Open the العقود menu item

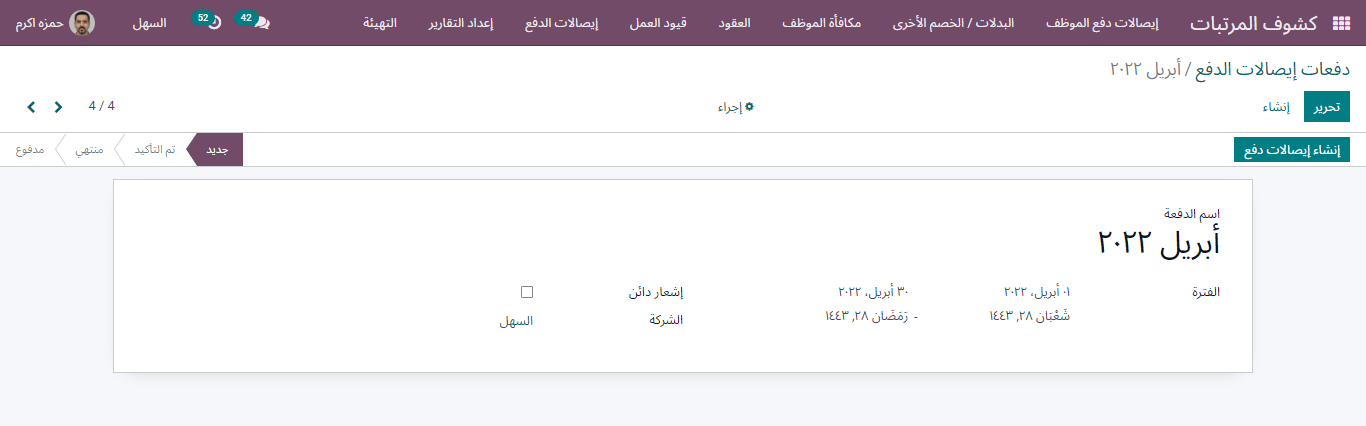[735, 23]
